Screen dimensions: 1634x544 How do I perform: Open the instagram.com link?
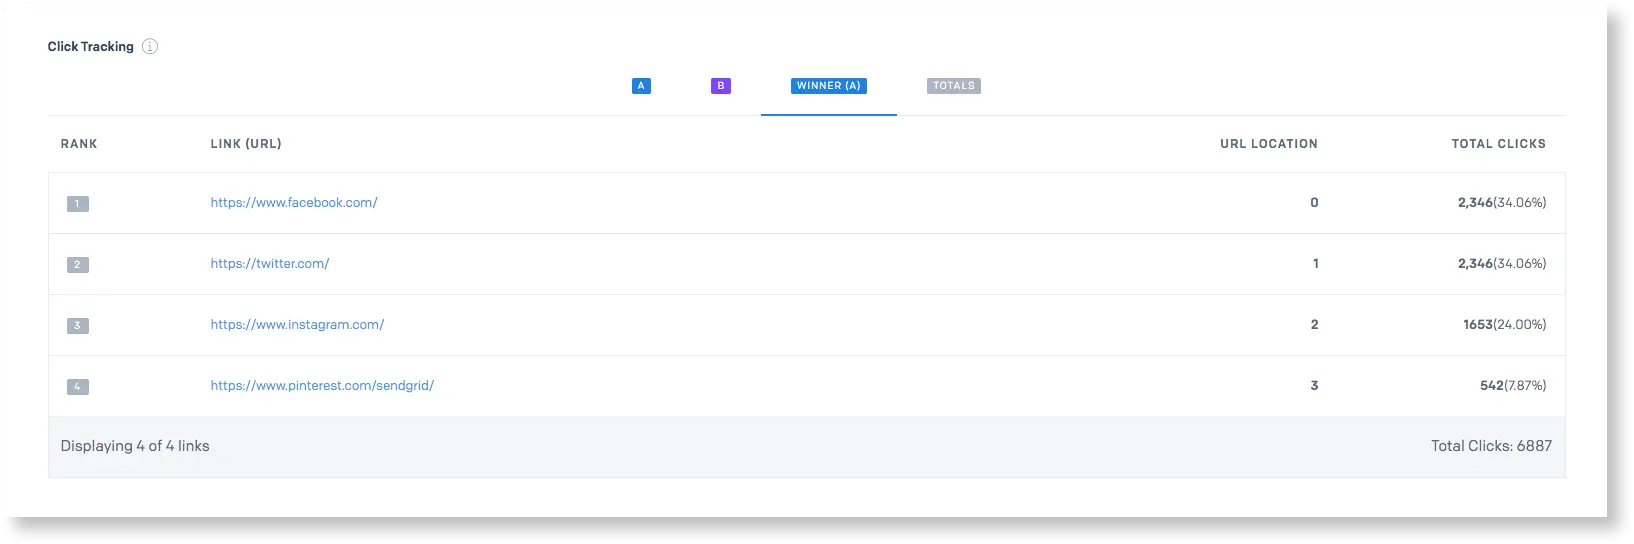pyautogui.click(x=297, y=325)
